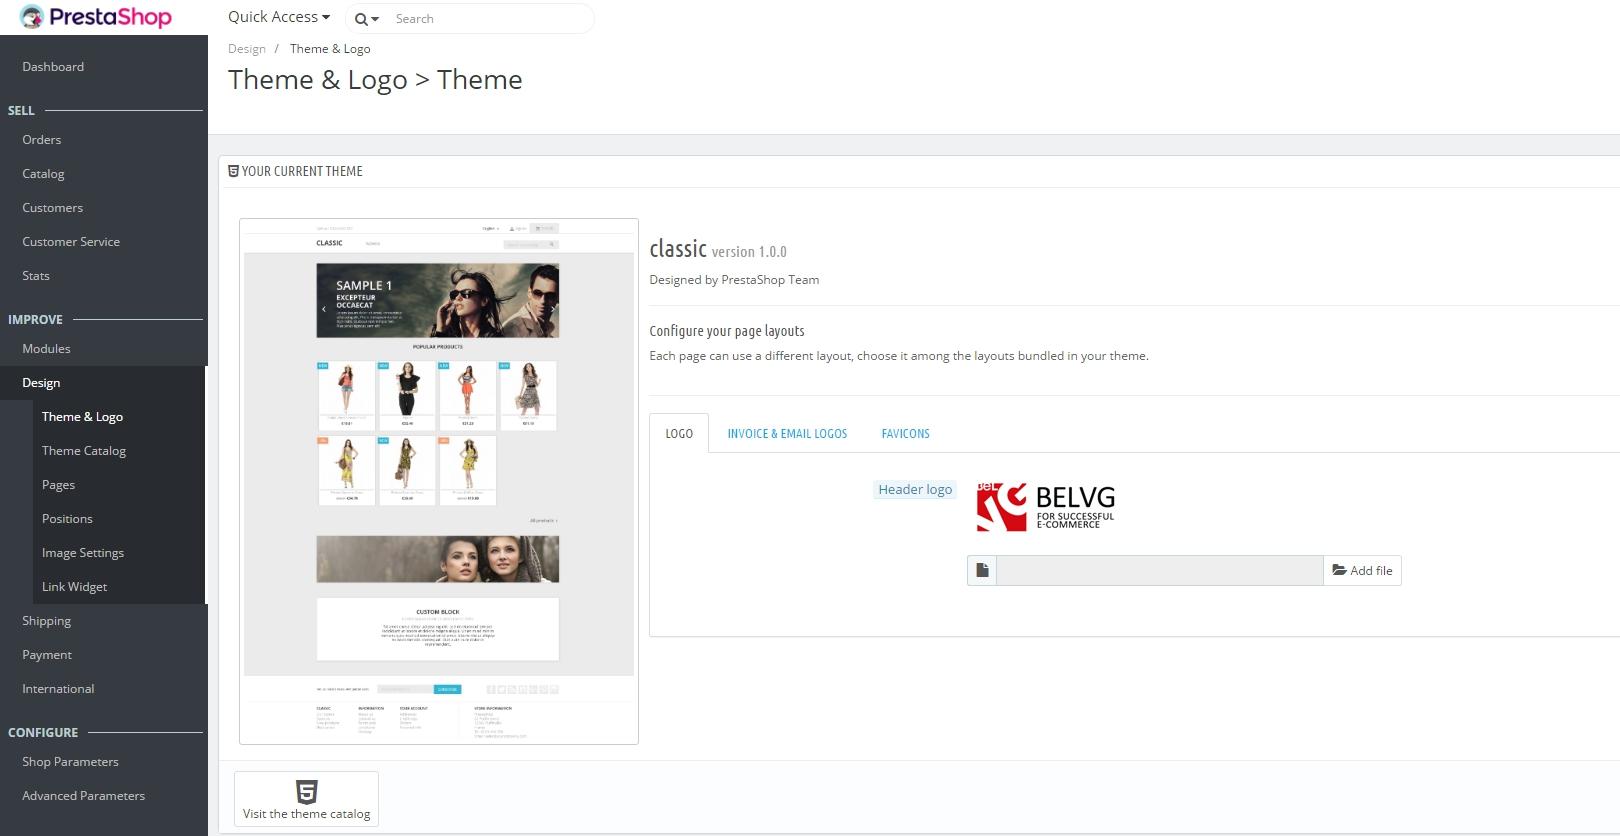
Task: Click 'Designed by PrestaShop Team' text
Action: [734, 280]
